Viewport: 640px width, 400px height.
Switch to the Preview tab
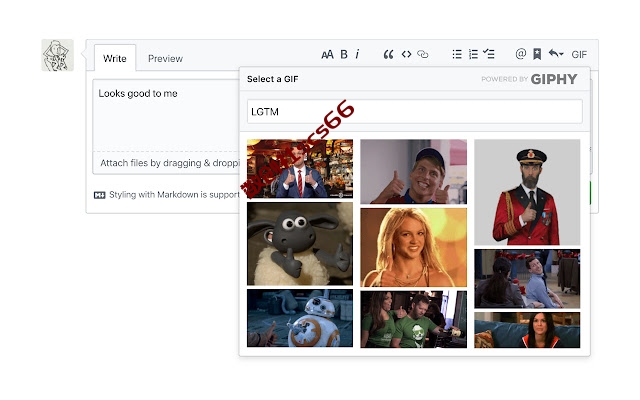[x=165, y=58]
